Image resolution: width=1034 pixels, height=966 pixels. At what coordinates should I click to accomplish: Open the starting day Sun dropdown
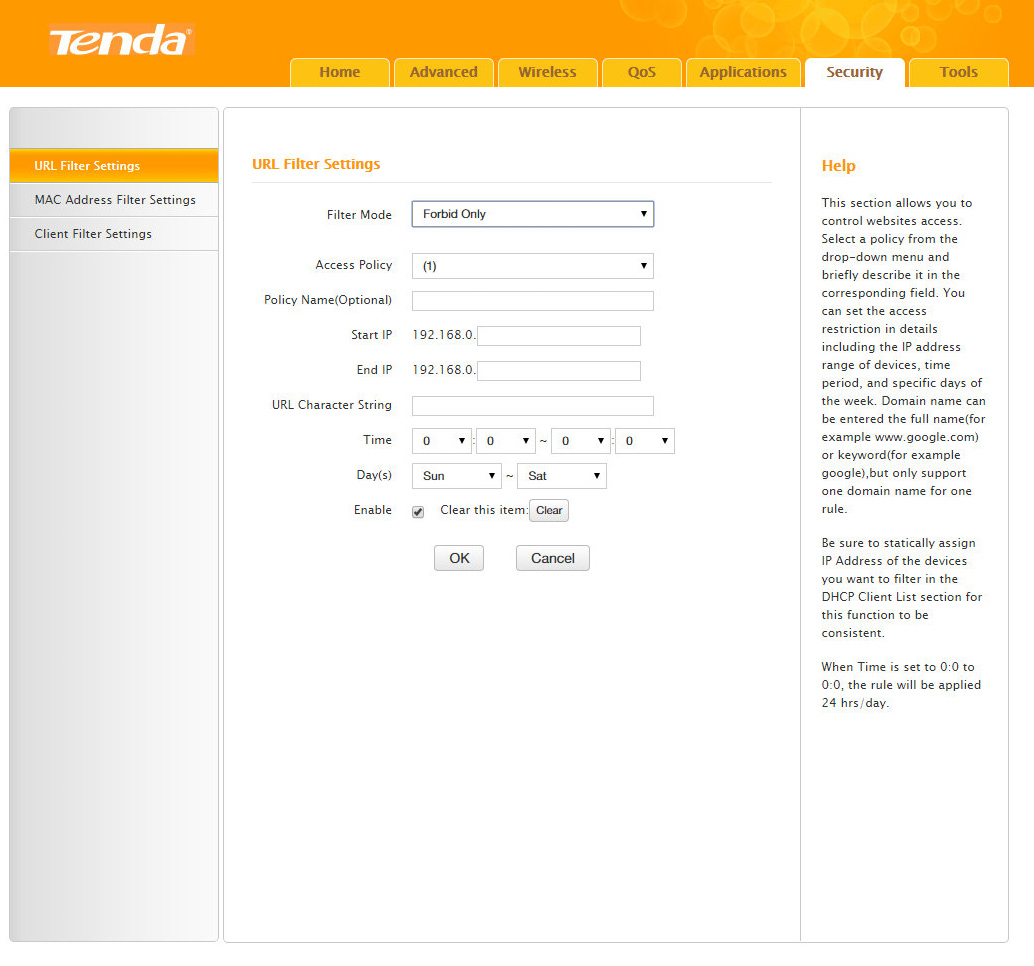coord(457,475)
